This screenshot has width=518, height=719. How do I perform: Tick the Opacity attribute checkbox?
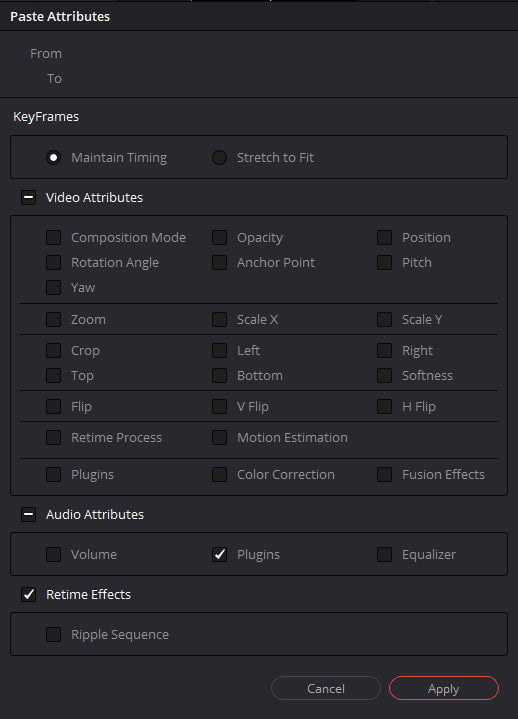pos(219,238)
